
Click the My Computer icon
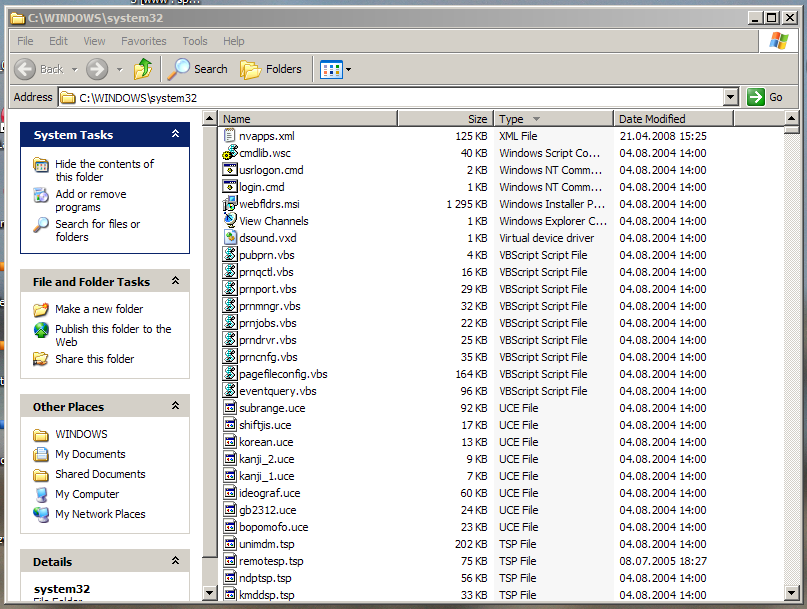point(41,494)
